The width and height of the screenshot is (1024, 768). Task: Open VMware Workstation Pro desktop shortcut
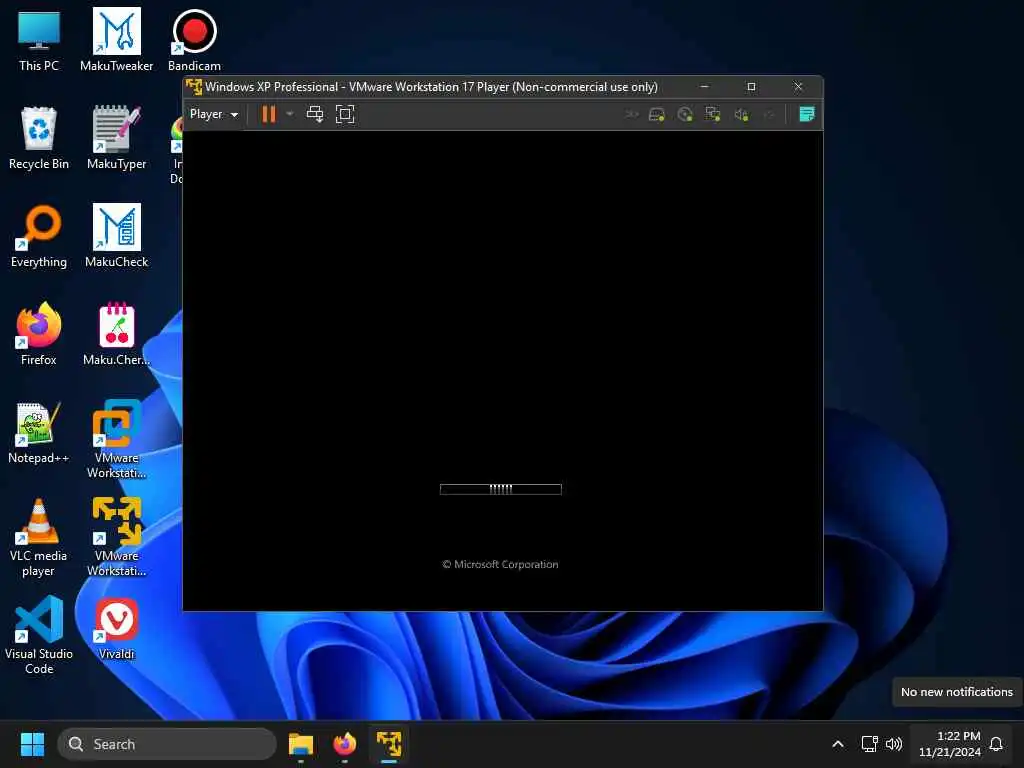[x=116, y=440]
